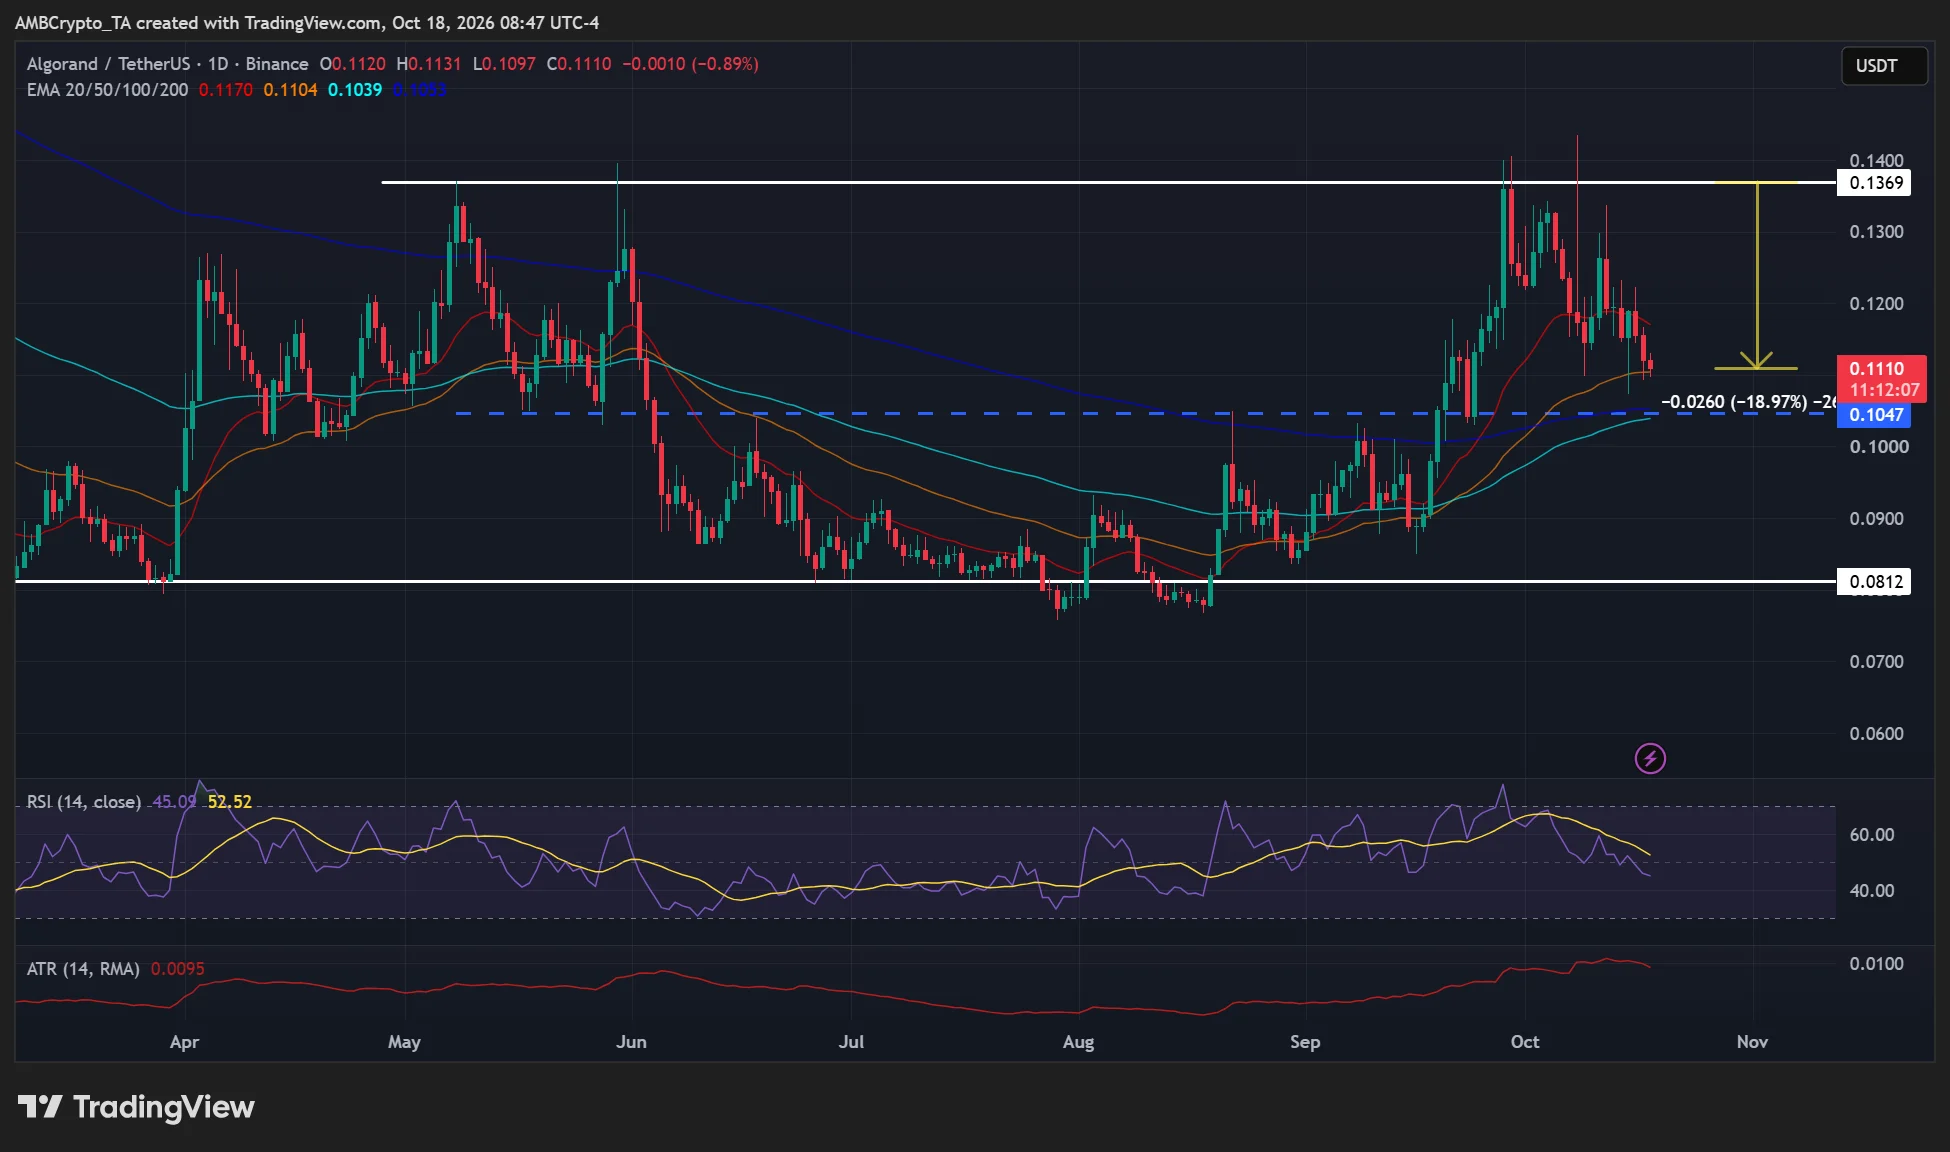
Task: Select the ATR (14, RMA) indicator label
Action: point(83,969)
